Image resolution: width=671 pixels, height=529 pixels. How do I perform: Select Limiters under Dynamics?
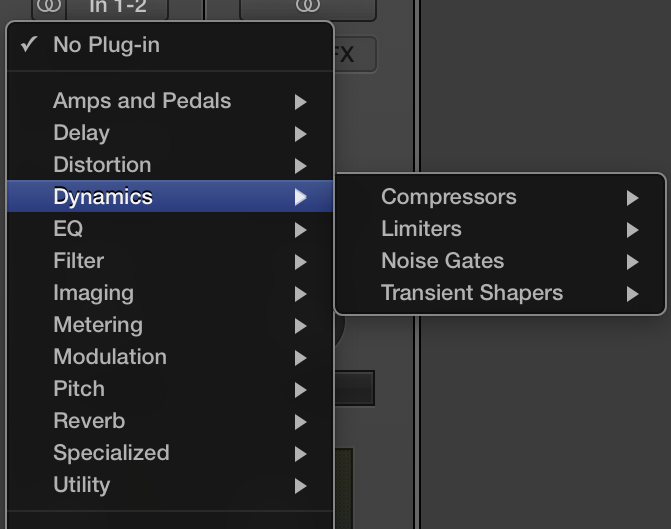[421, 229]
